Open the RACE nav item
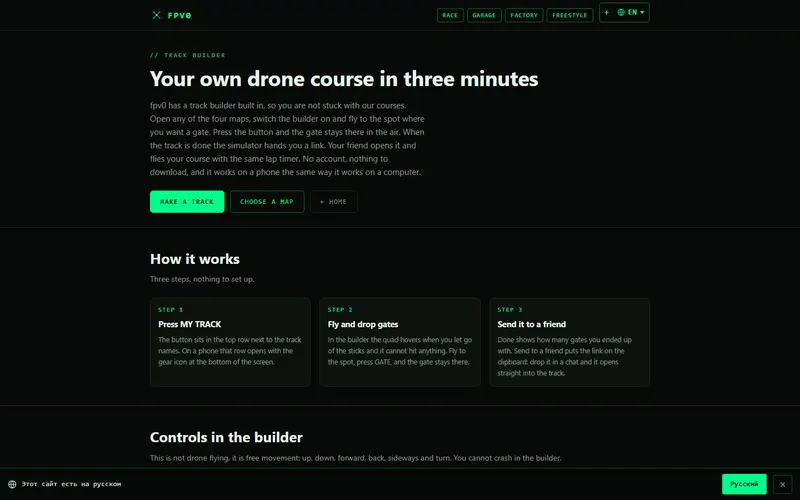This screenshot has width=800, height=500. pyautogui.click(x=450, y=15)
